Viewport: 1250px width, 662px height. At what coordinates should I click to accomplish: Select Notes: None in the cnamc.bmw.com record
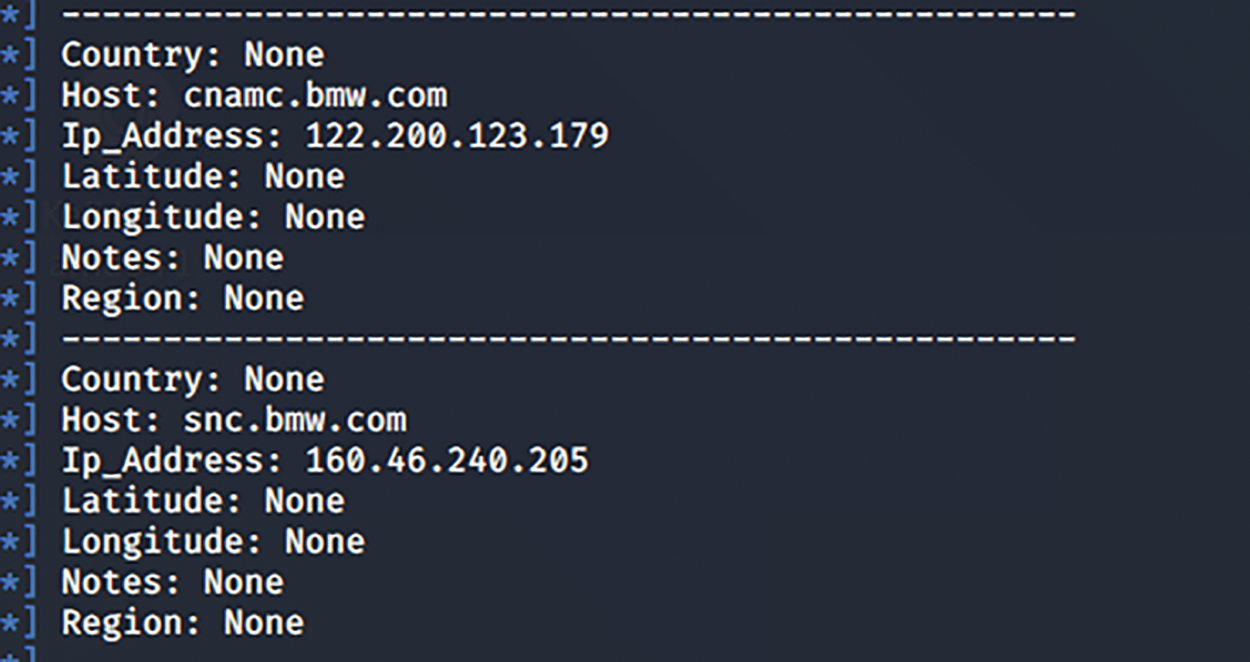(x=172, y=258)
